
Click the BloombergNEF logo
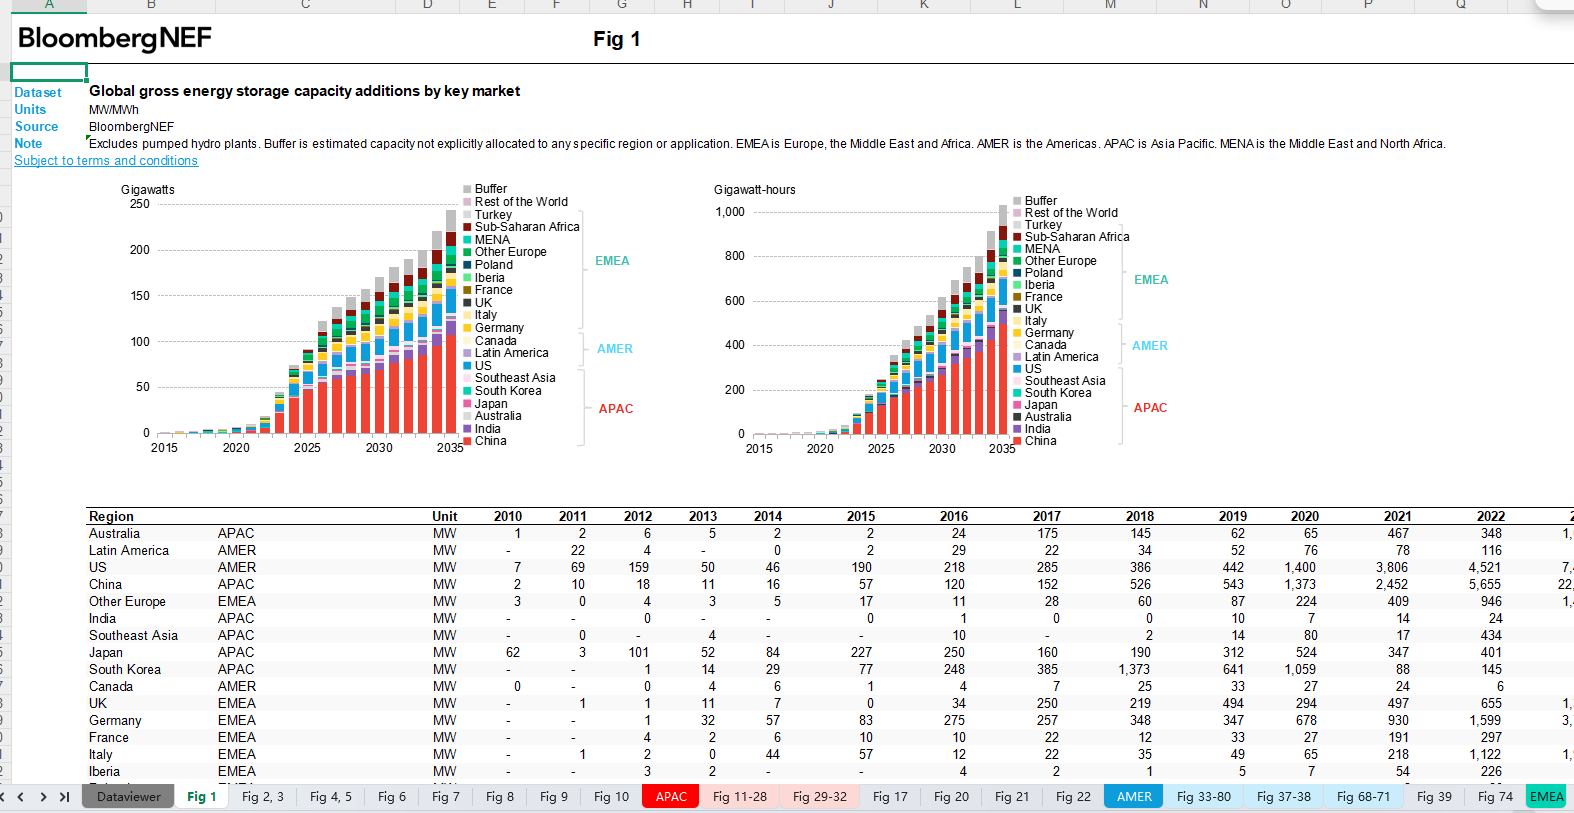pyautogui.click(x=115, y=38)
